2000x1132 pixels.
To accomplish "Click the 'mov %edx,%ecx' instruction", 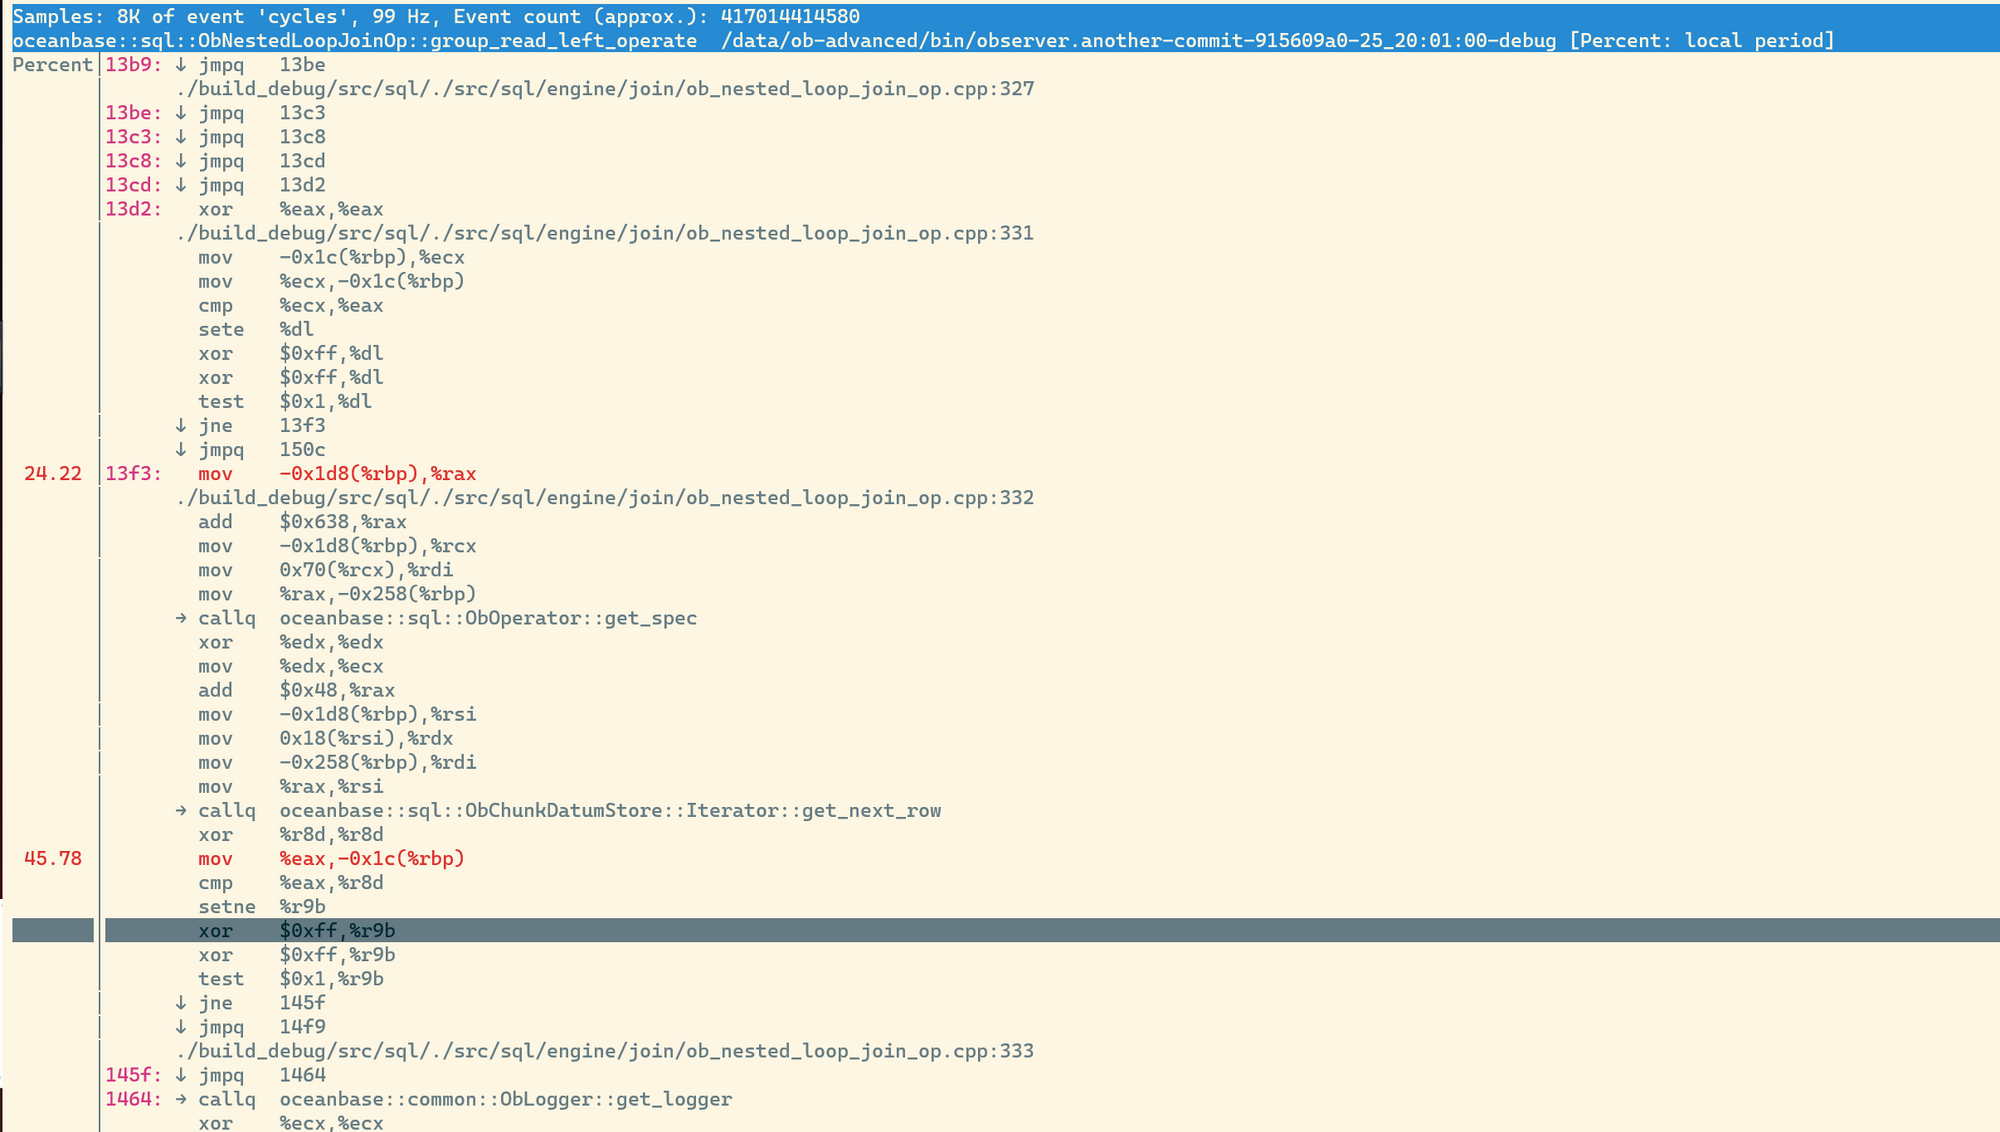I will [x=290, y=665].
